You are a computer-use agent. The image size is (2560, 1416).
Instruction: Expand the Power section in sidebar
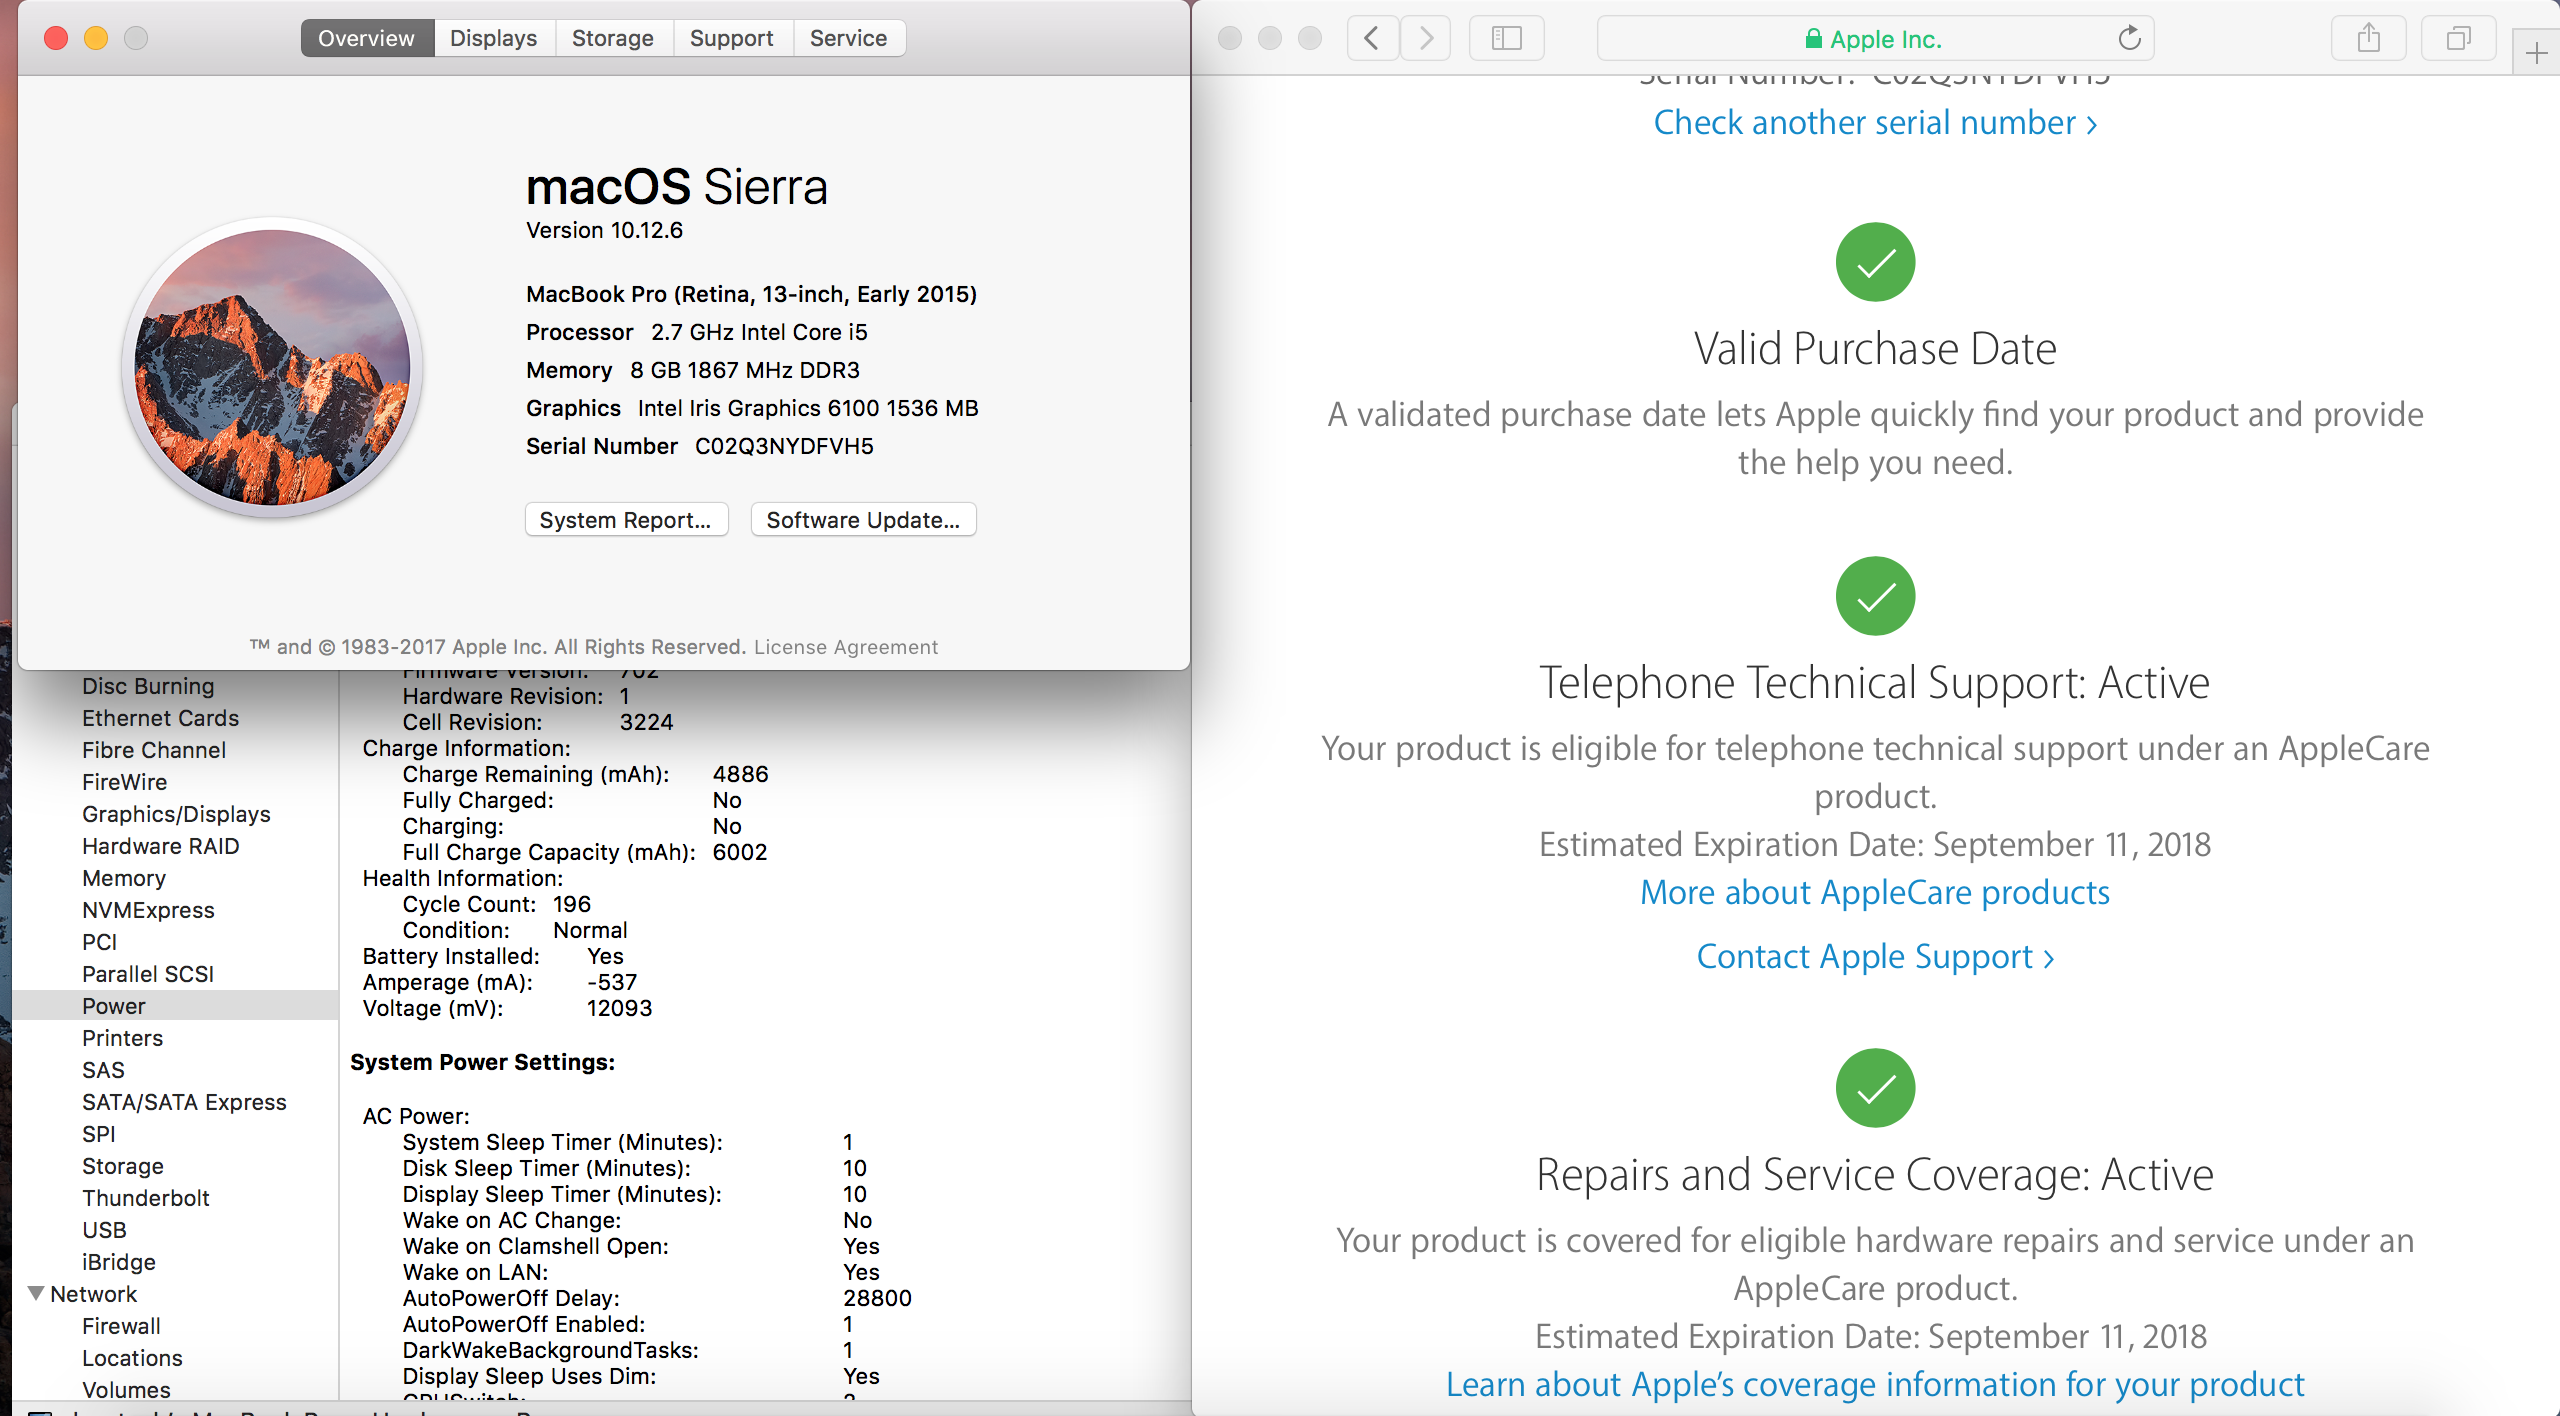(x=115, y=1004)
